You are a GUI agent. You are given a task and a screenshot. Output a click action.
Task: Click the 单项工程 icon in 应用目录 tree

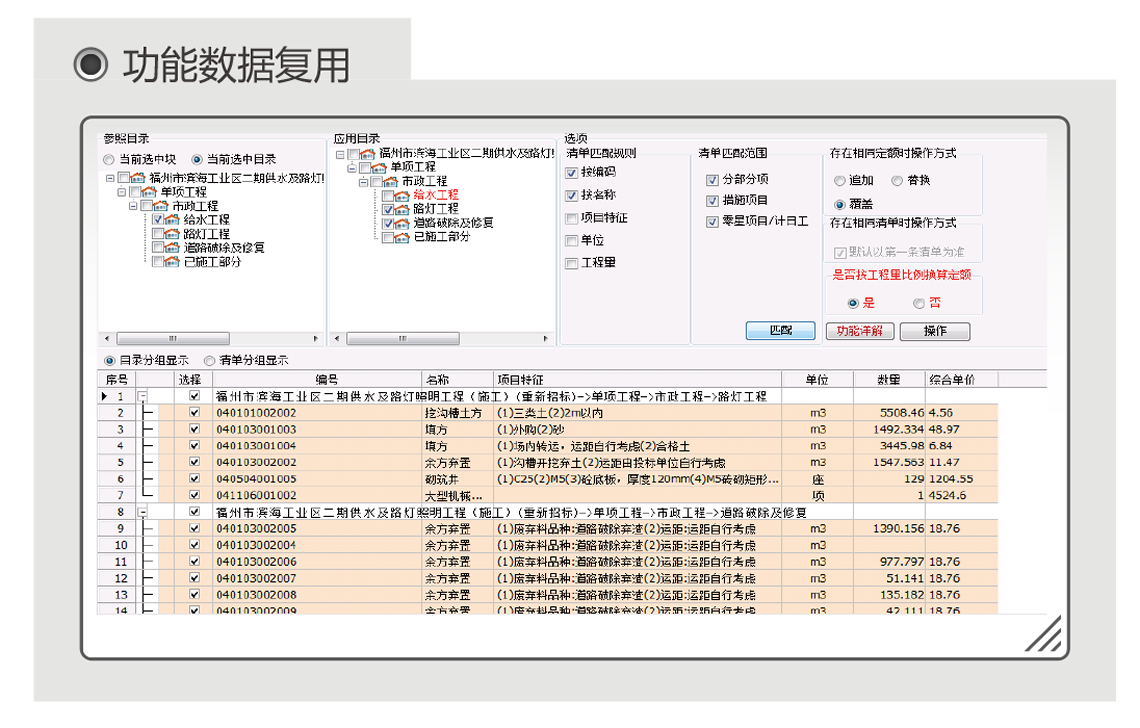tap(380, 167)
